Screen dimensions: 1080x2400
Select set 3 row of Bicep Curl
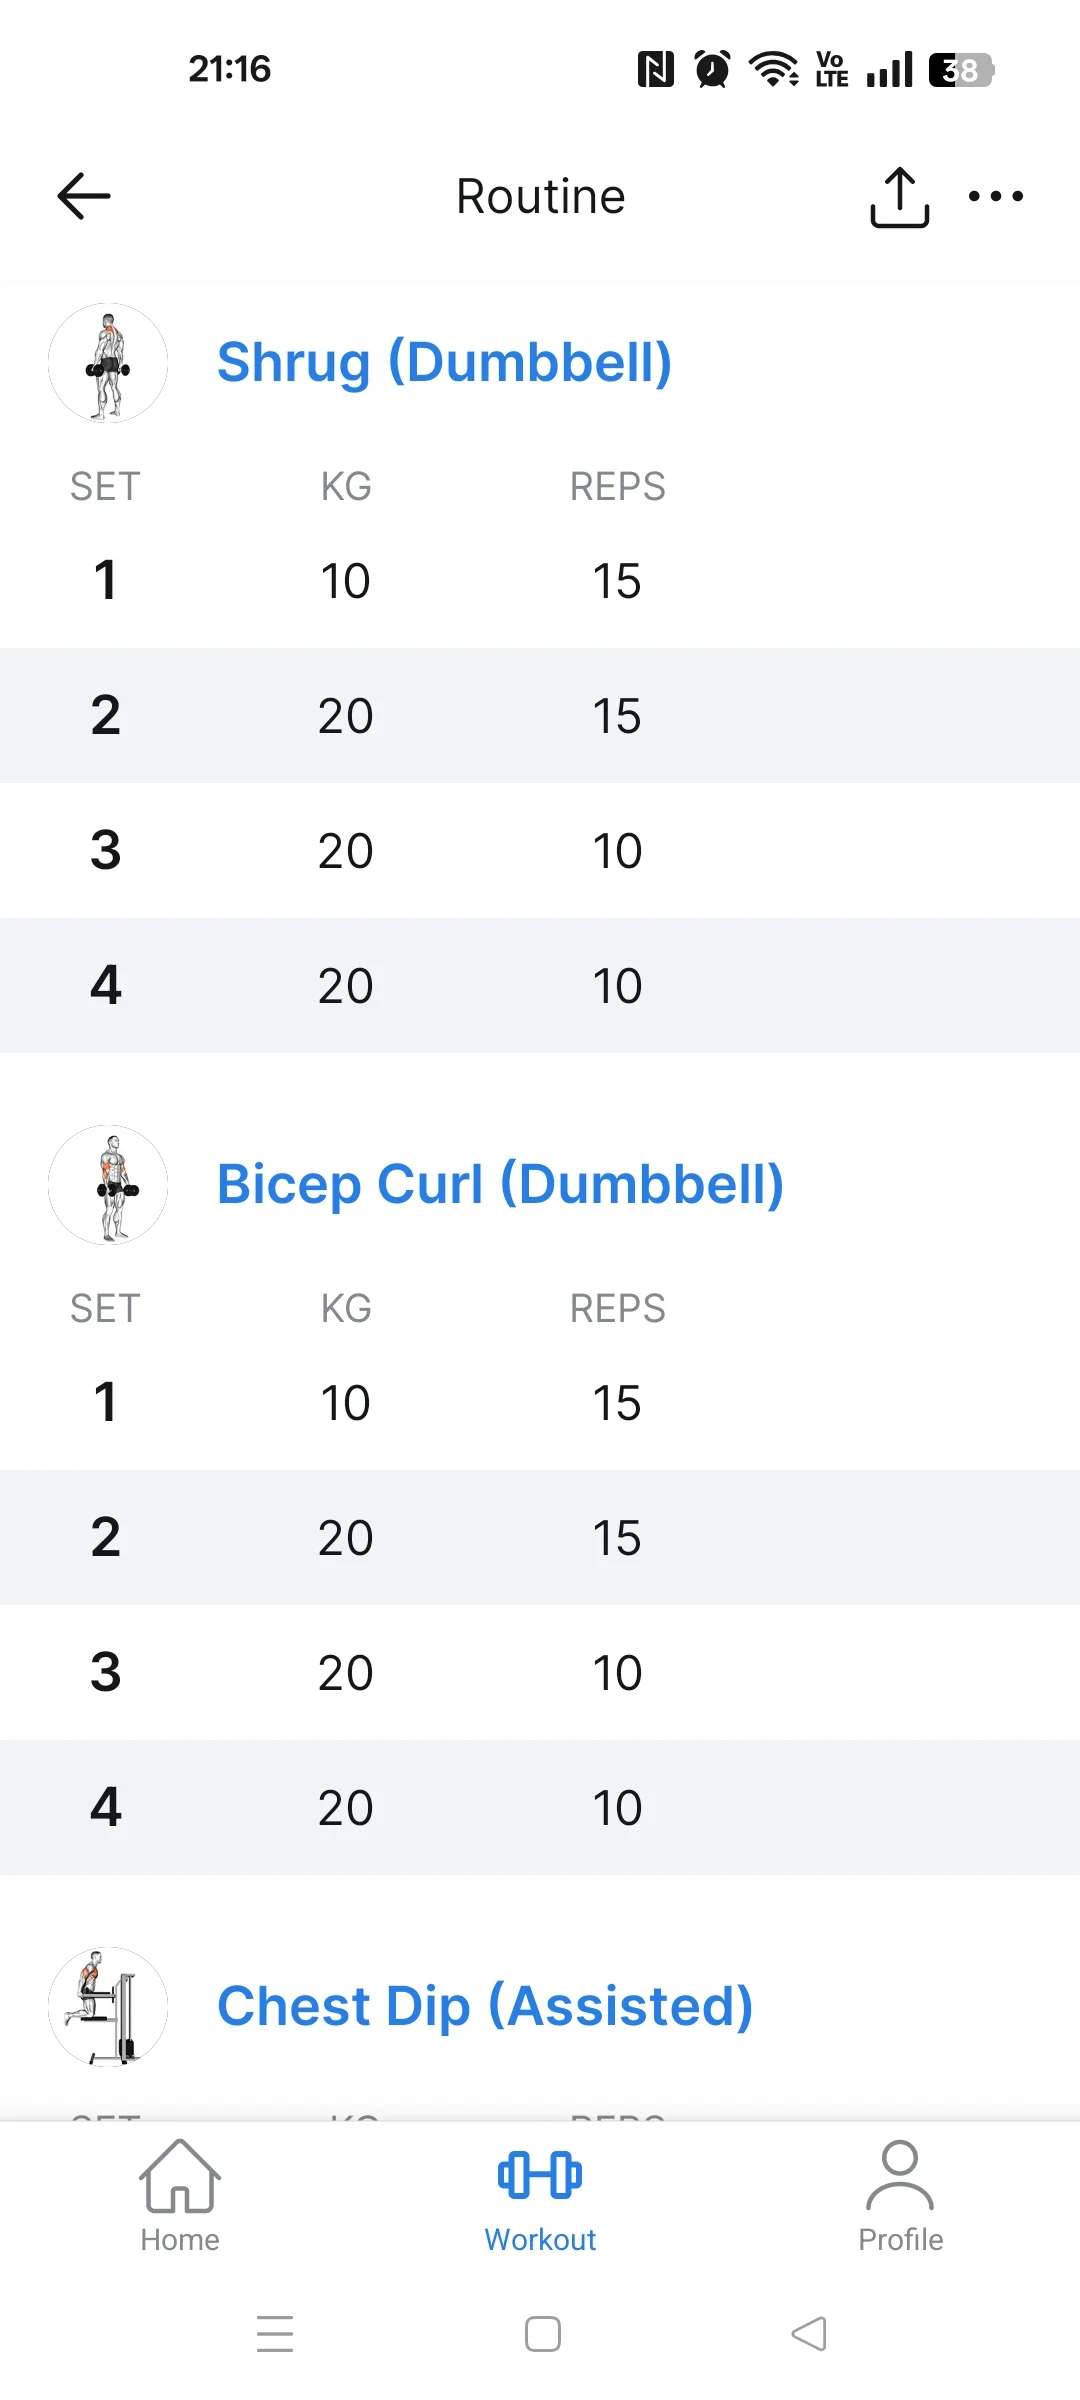540,1673
